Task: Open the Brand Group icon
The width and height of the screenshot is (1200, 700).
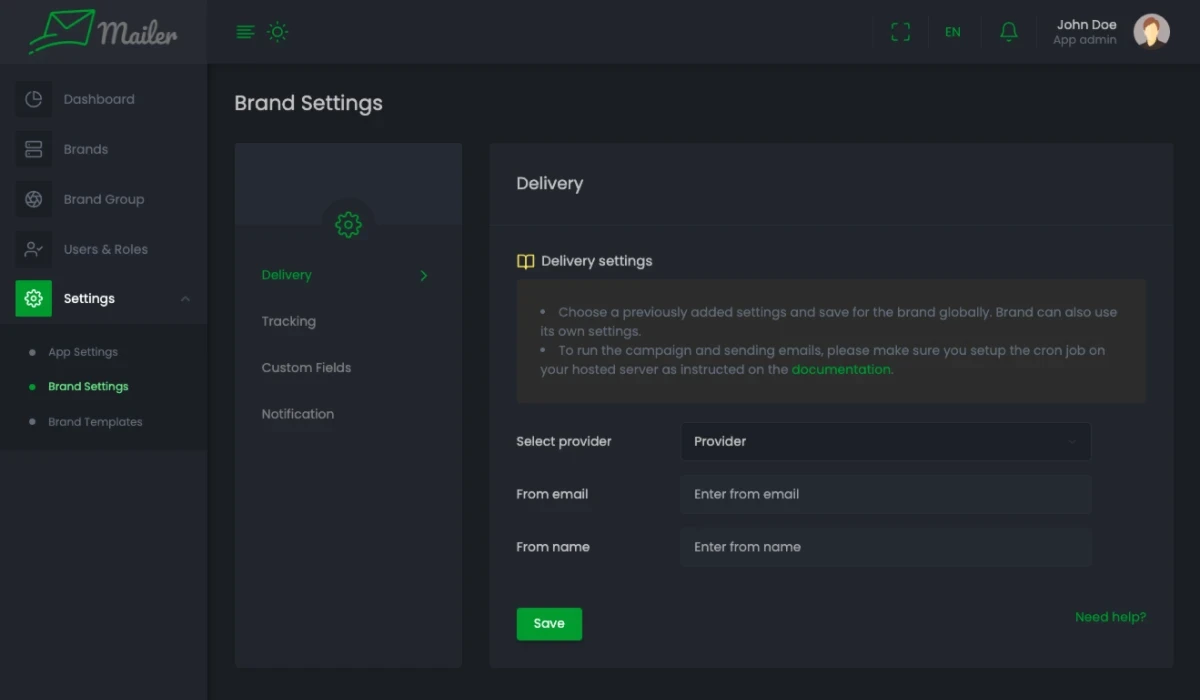Action: 34,199
